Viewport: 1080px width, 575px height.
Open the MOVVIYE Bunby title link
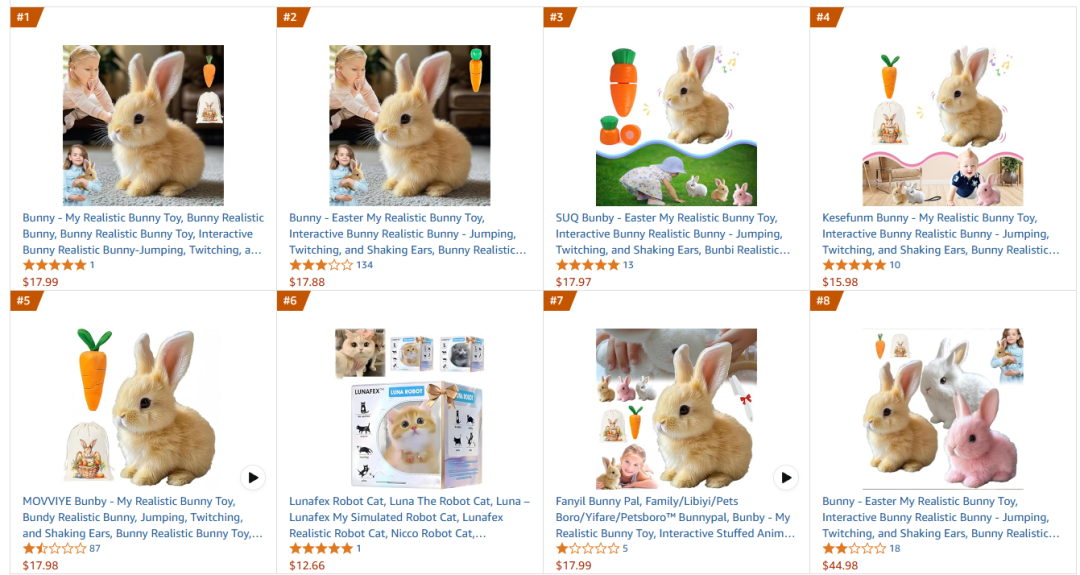pos(142,517)
